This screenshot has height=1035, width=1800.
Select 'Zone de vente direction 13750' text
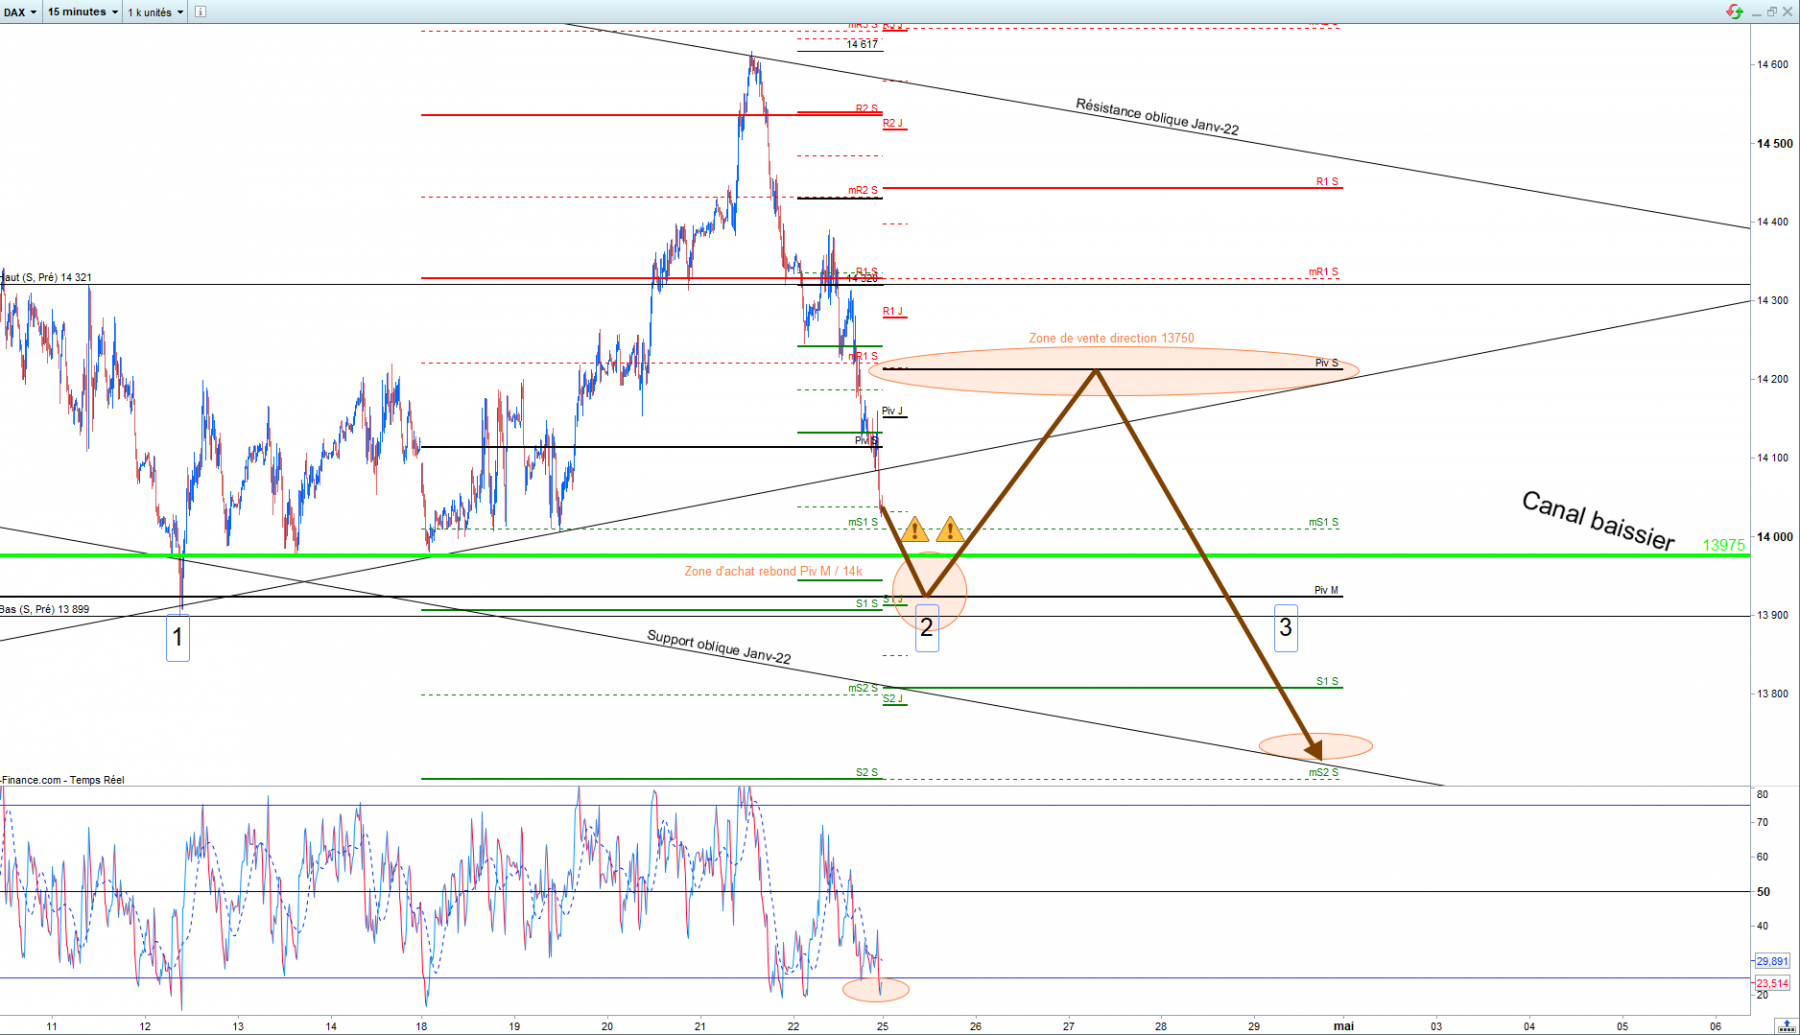(x=1111, y=338)
